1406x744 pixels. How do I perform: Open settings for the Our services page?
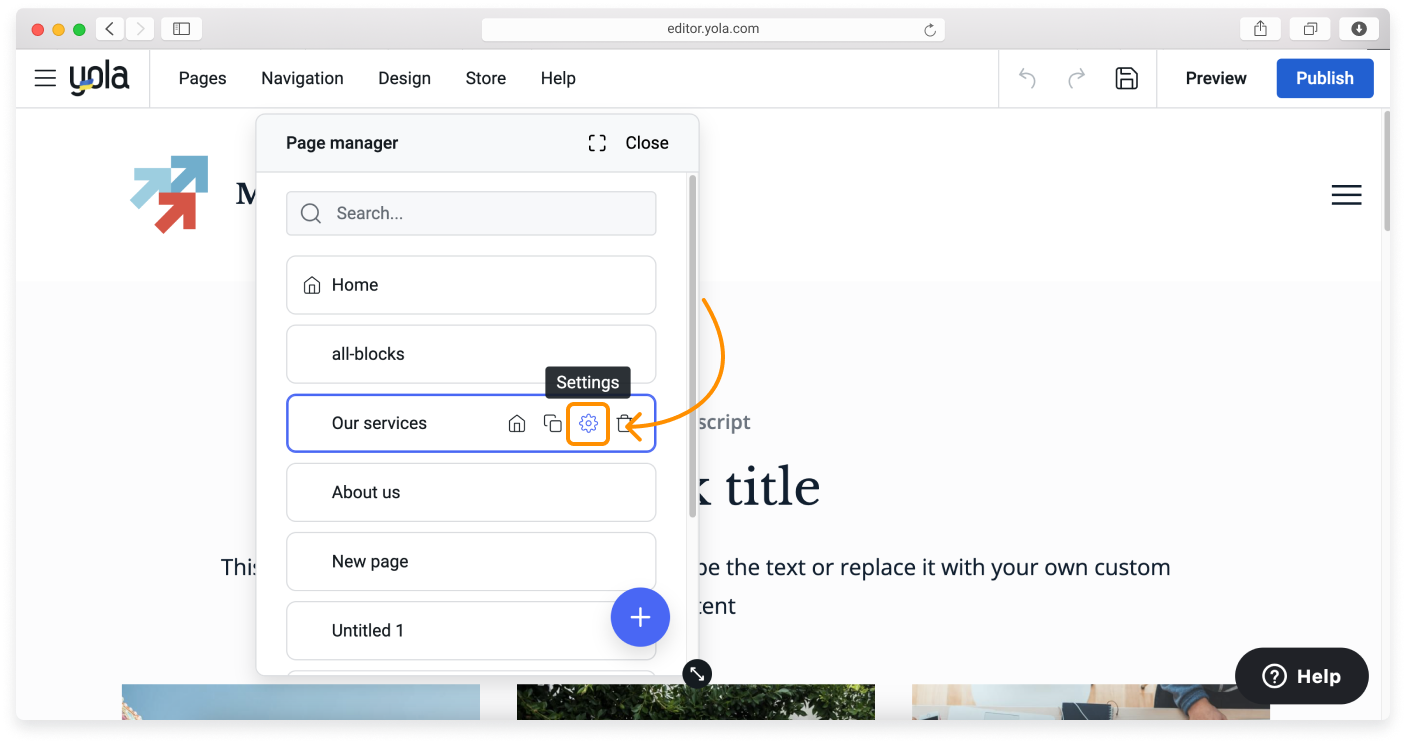[x=588, y=423]
